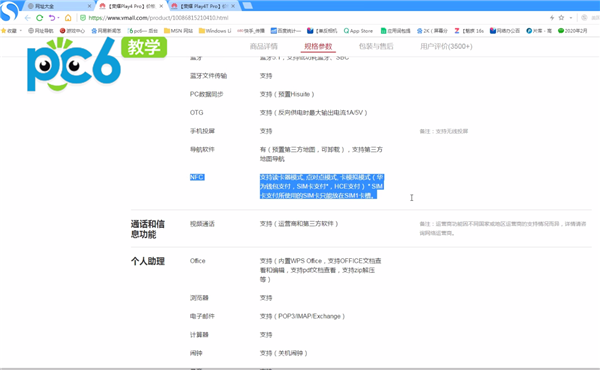Click the 浏览器 spec label
Screen dimensions: 600x370
pos(199,298)
